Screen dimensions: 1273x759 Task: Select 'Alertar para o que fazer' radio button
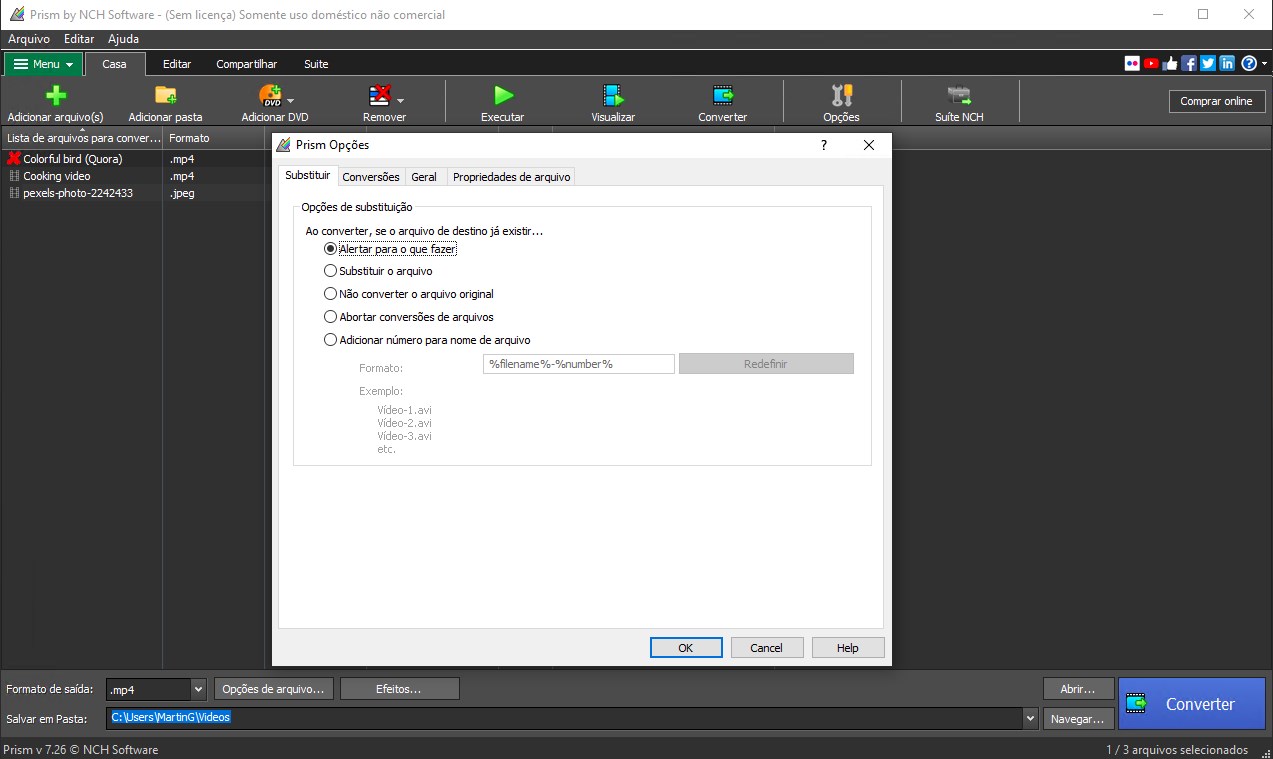click(331, 248)
